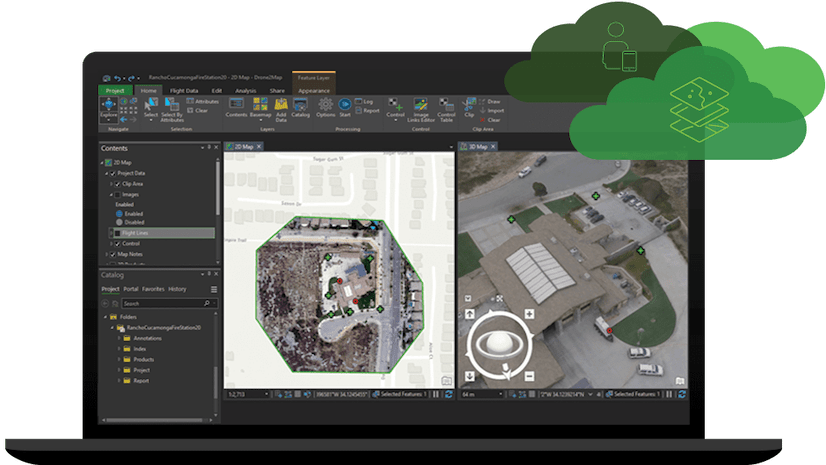Expand the Annotations folder

coord(119,338)
